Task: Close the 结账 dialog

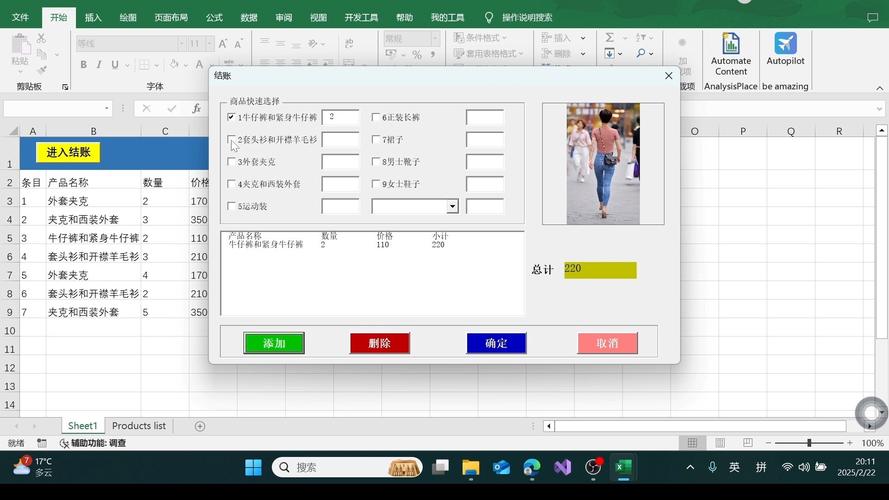Action: (668, 75)
